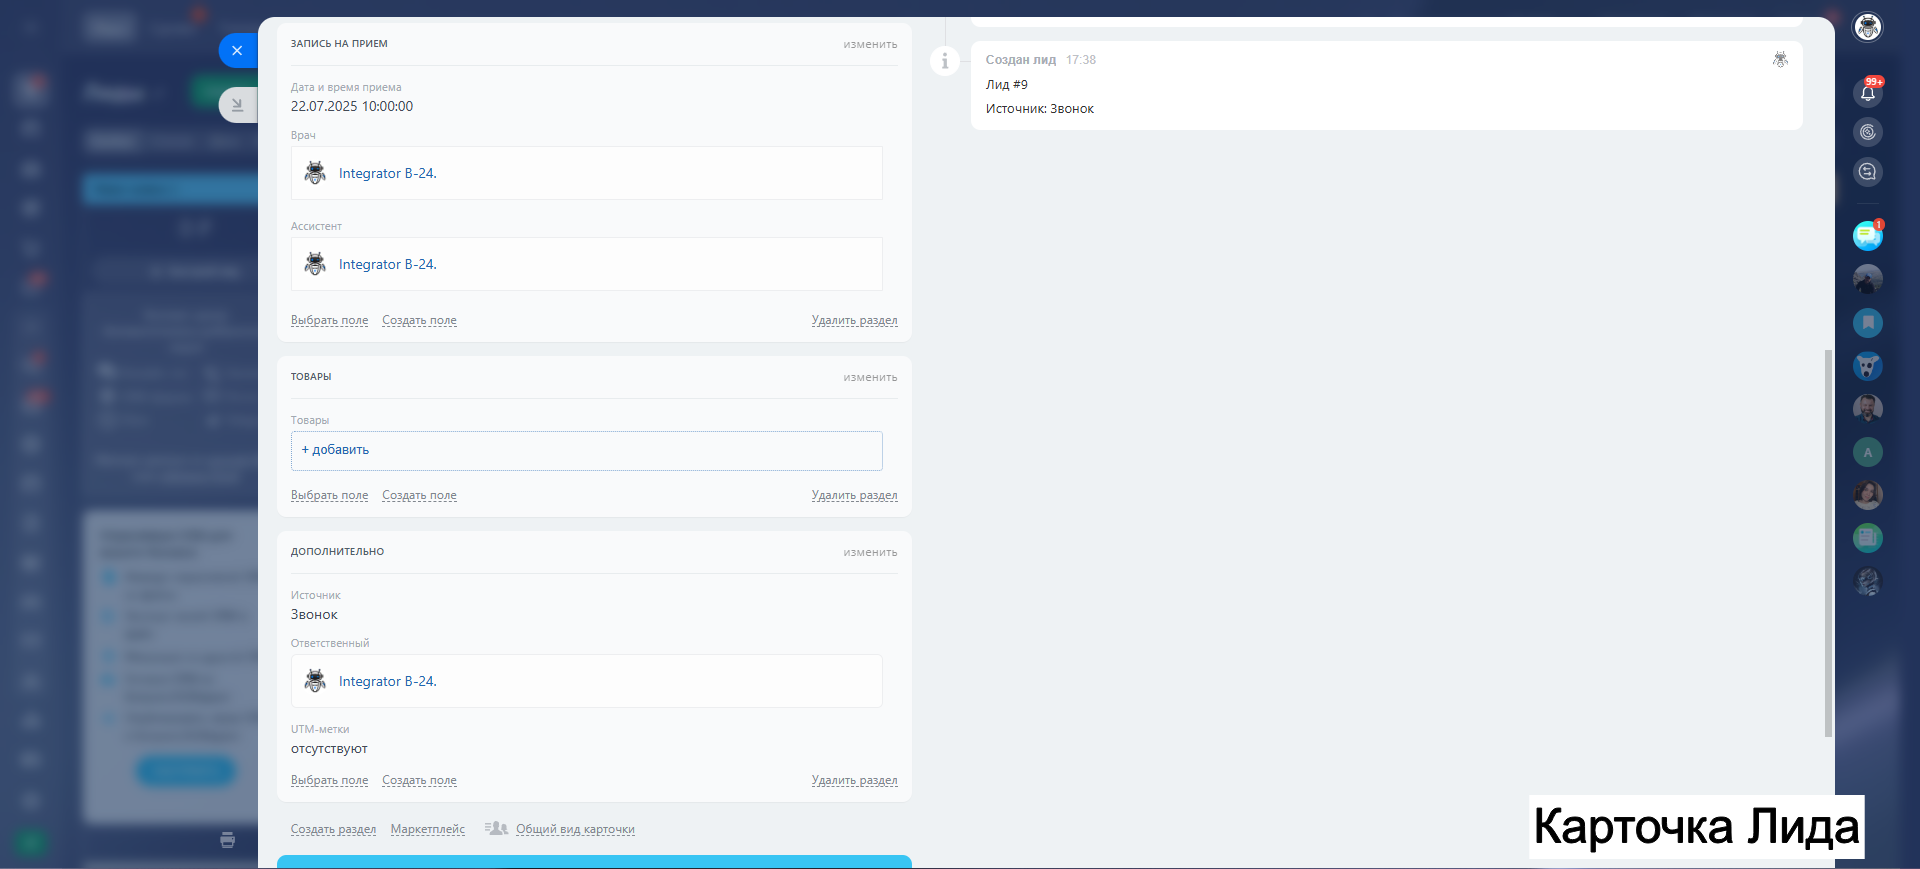Open the Маркетплейс link

point(428,829)
